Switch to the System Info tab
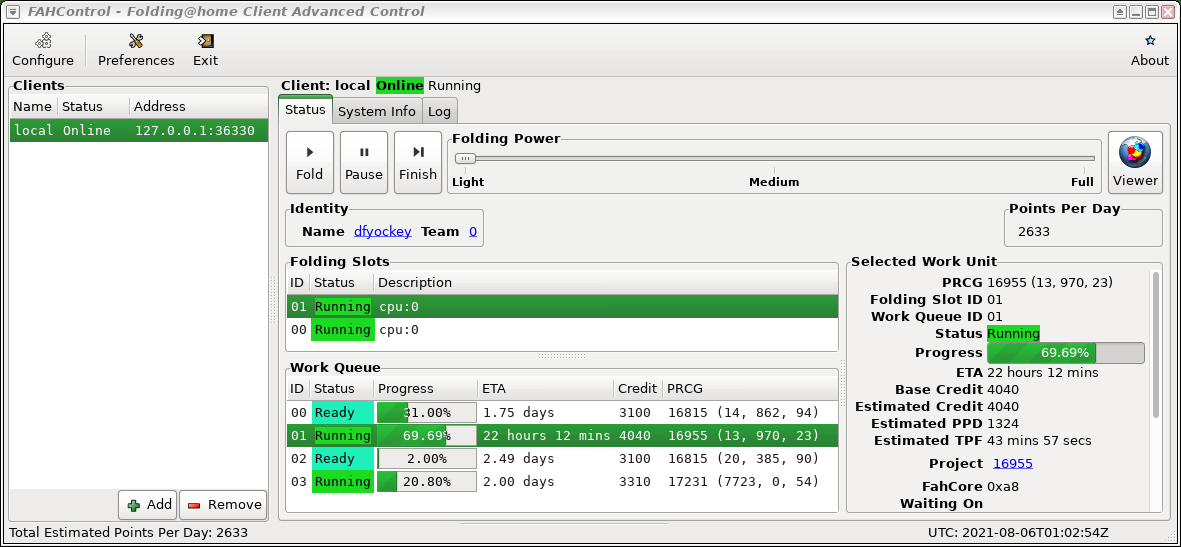1181x547 pixels. tap(377, 112)
